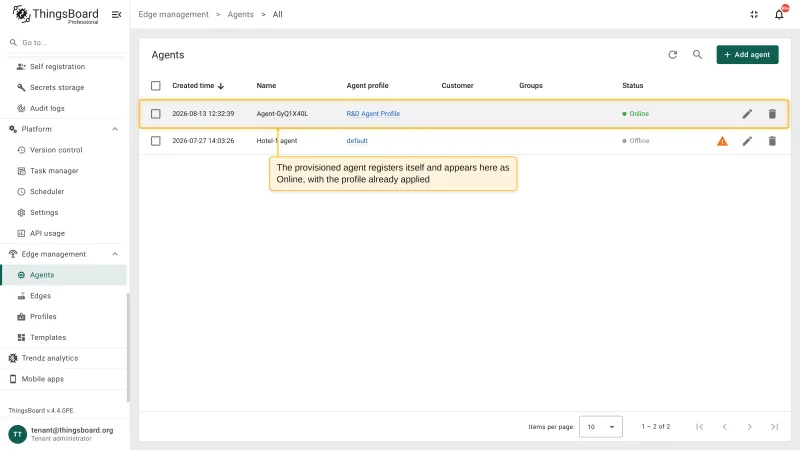Delete the Hotel-1 agent trash icon
The width and height of the screenshot is (800, 450).
pyautogui.click(x=772, y=141)
